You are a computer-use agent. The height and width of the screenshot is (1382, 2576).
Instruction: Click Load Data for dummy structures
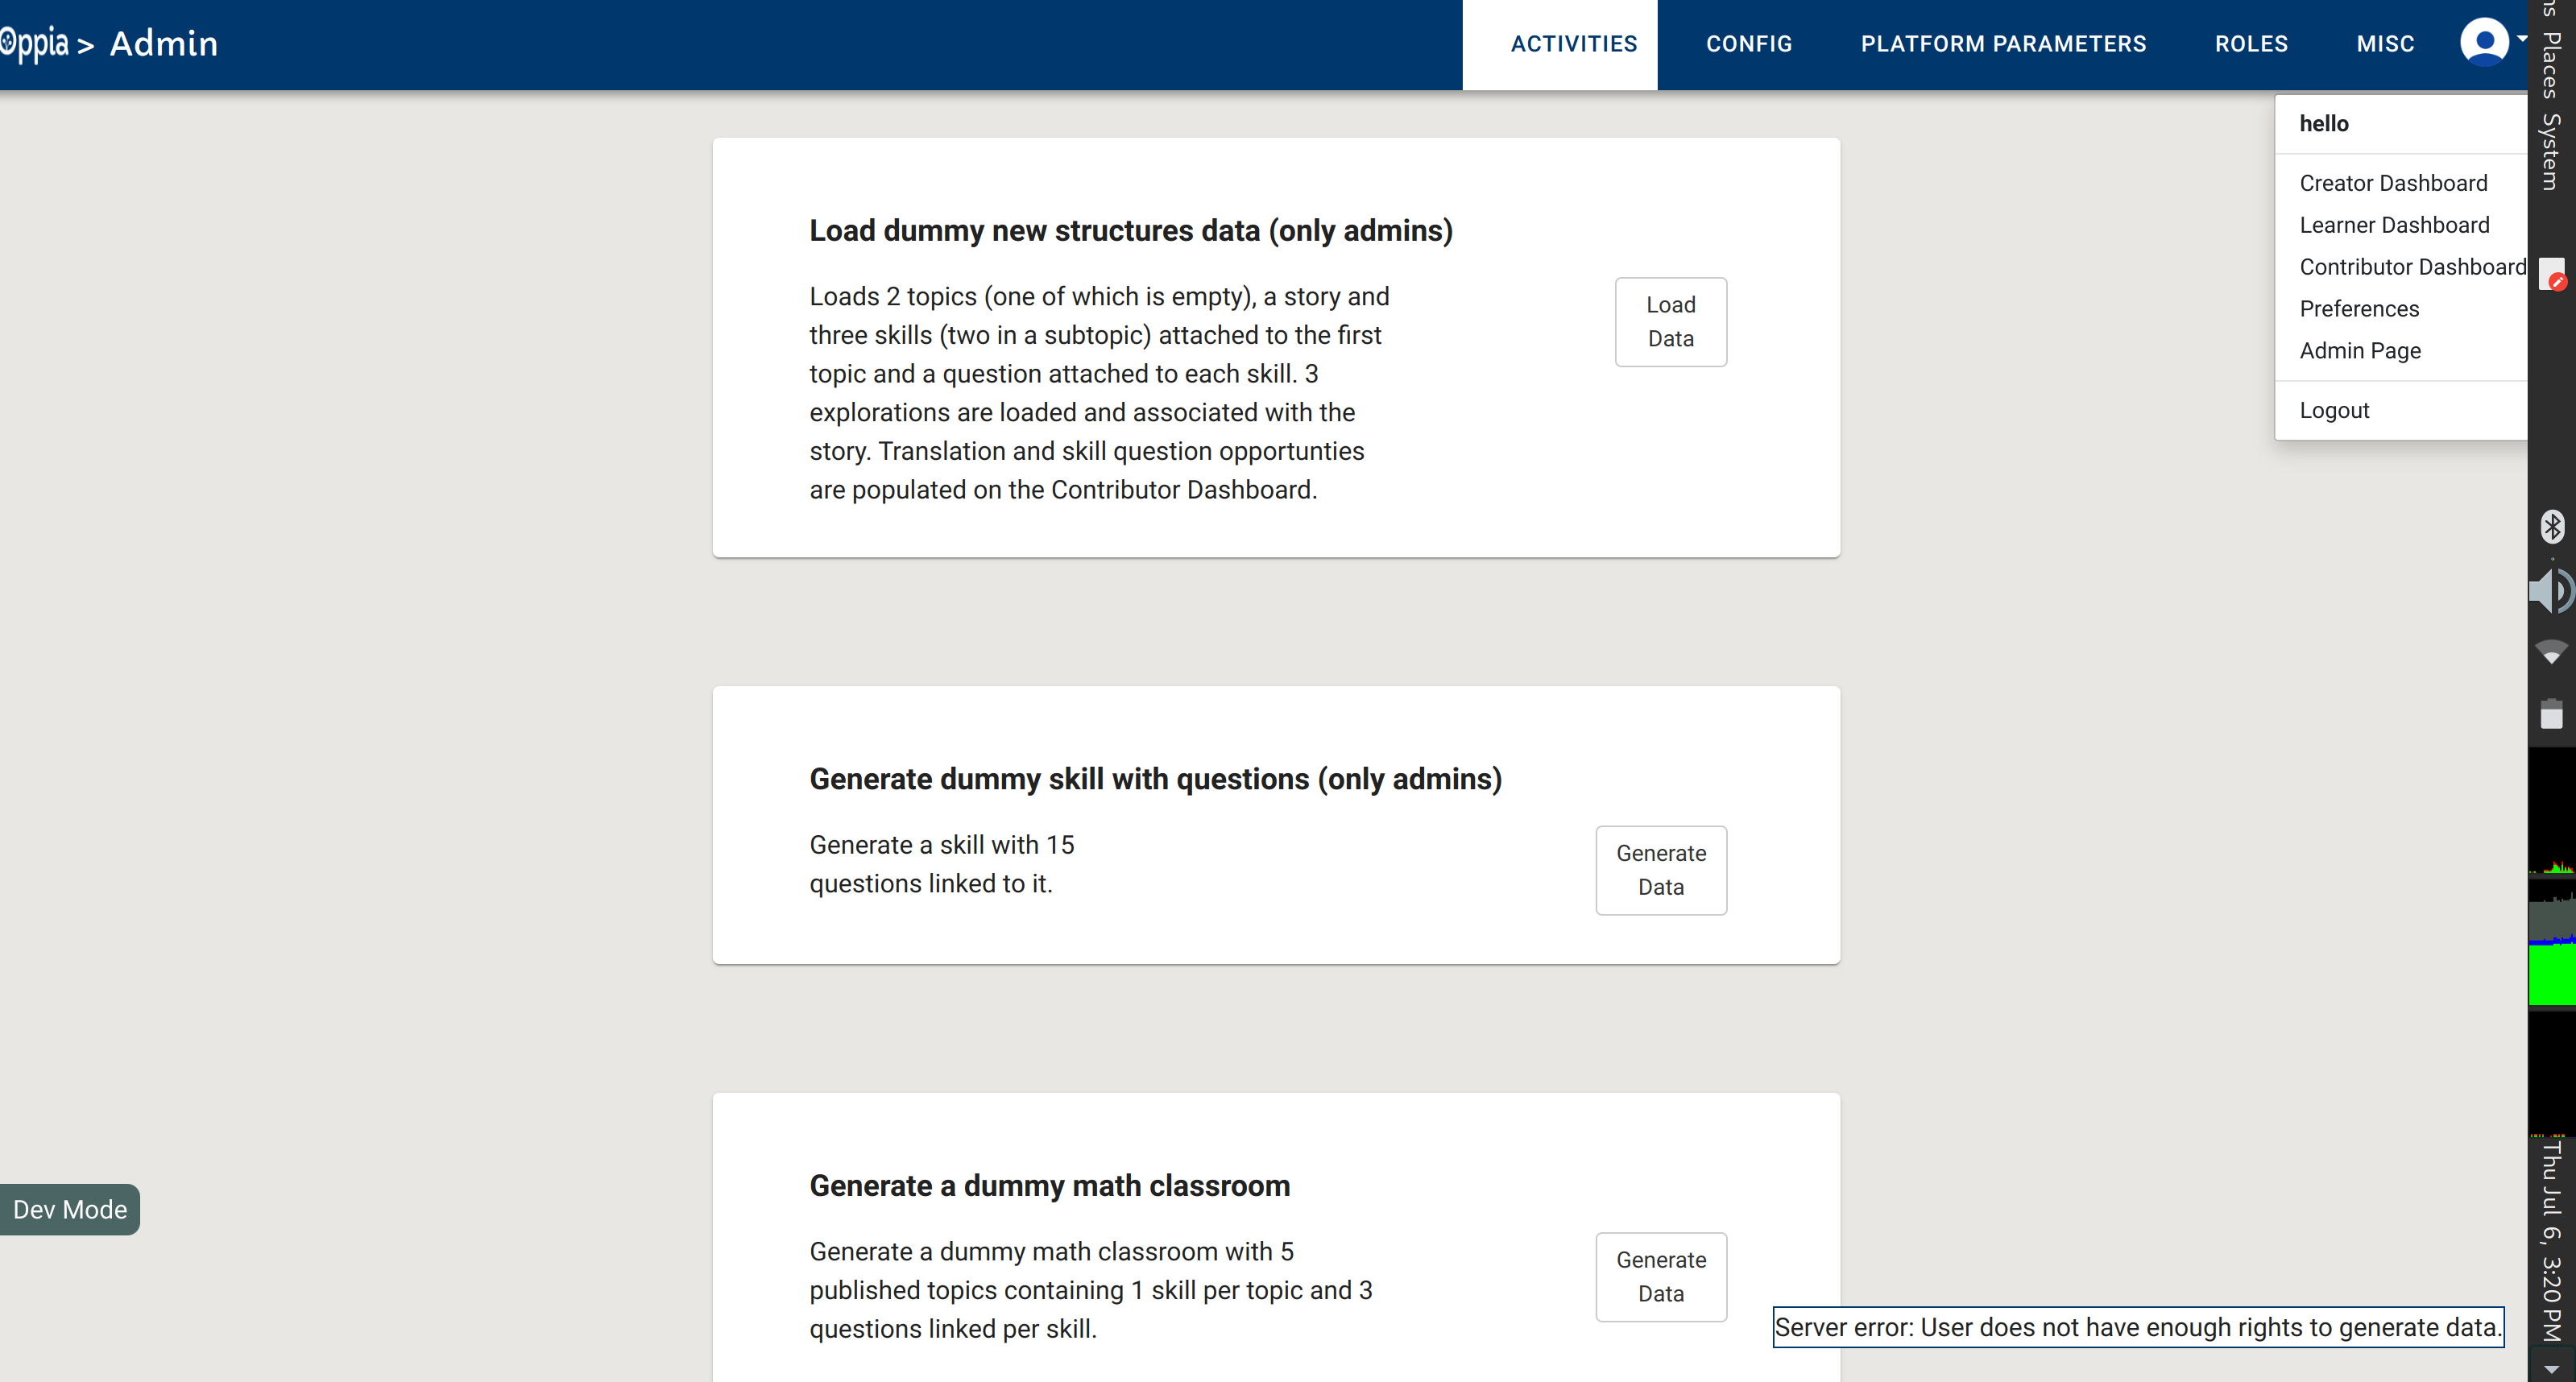(x=1669, y=321)
